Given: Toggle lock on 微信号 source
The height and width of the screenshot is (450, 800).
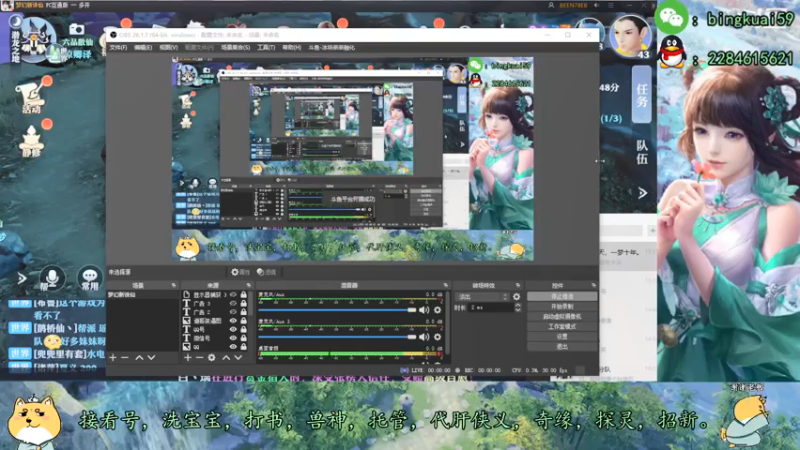Looking at the screenshot, I should [243, 338].
